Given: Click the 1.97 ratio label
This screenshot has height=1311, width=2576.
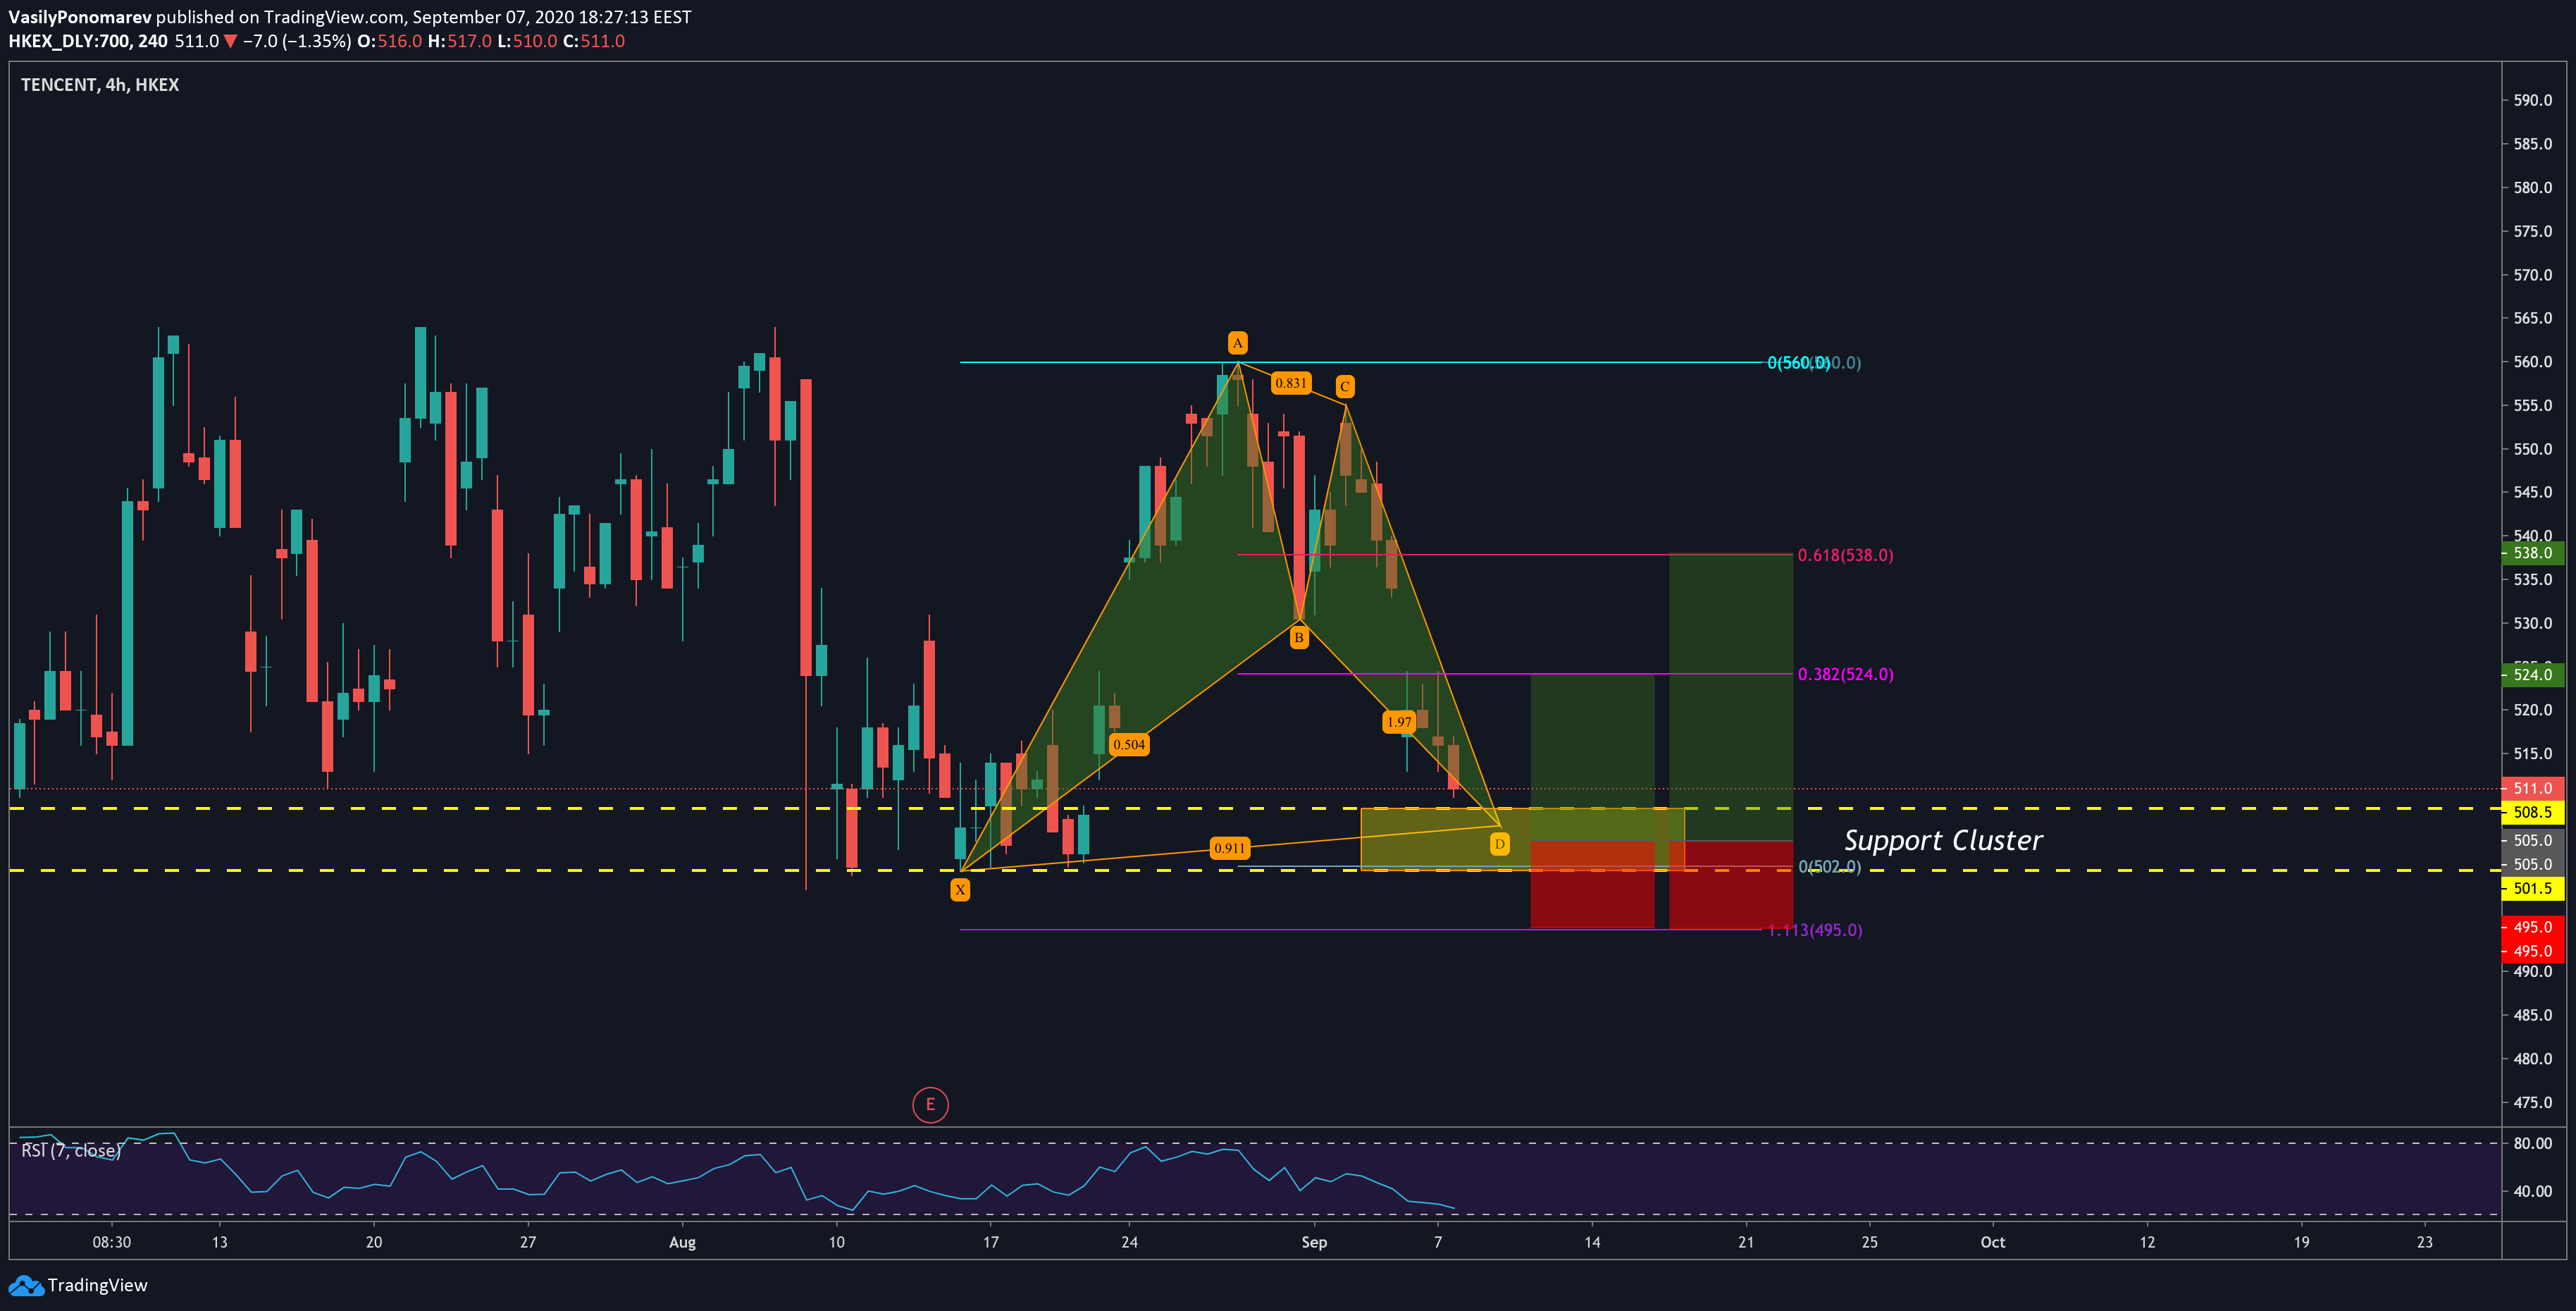Looking at the screenshot, I should pyautogui.click(x=1399, y=722).
